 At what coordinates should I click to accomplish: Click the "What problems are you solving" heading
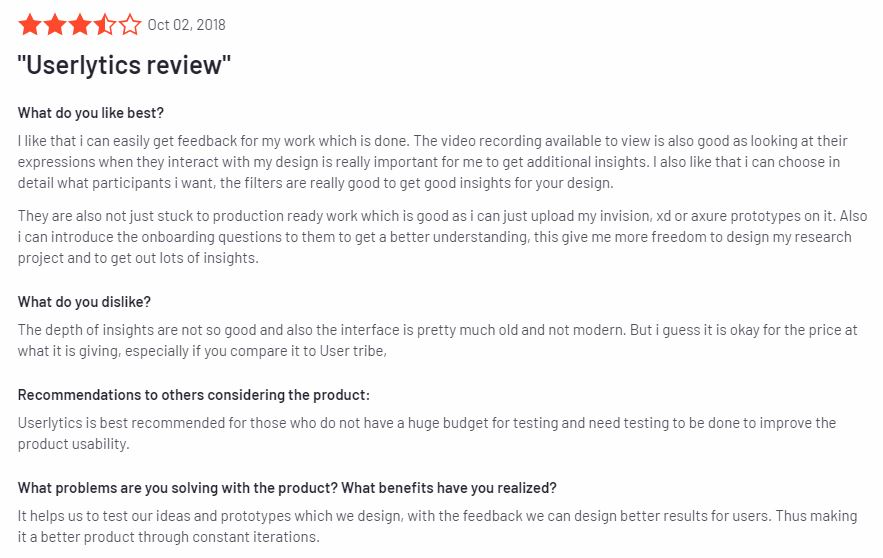tap(287, 488)
